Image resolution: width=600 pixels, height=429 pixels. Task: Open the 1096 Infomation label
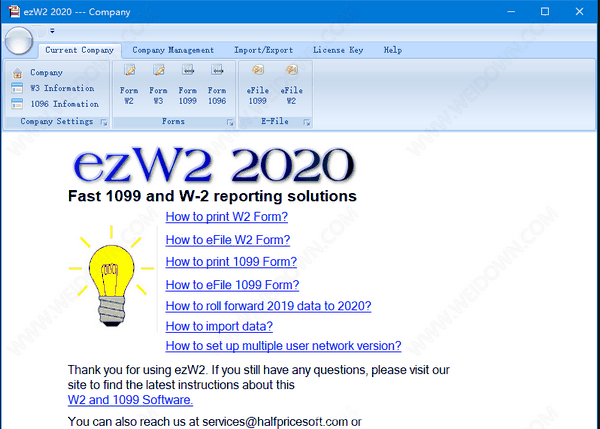click(65, 104)
